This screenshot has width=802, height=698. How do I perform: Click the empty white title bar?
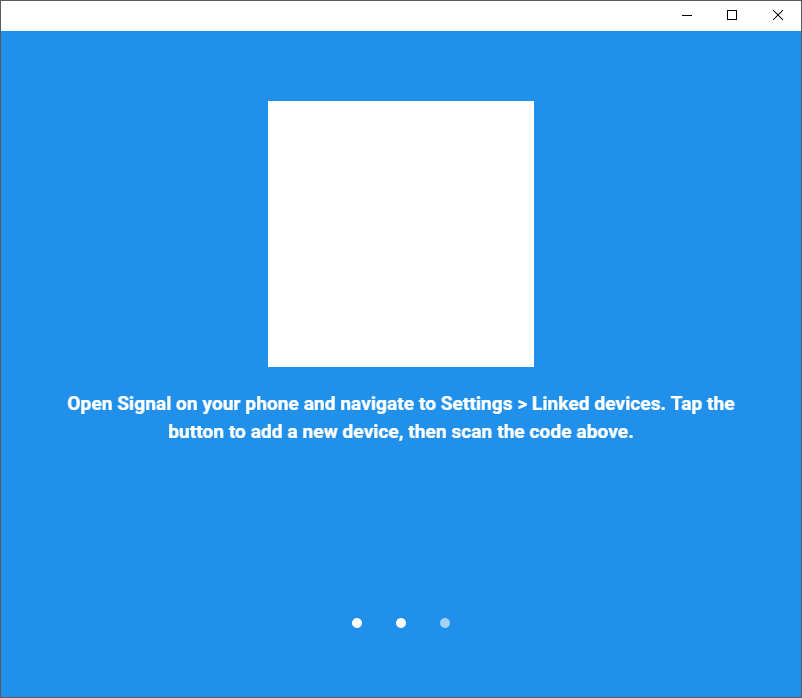(330, 15)
